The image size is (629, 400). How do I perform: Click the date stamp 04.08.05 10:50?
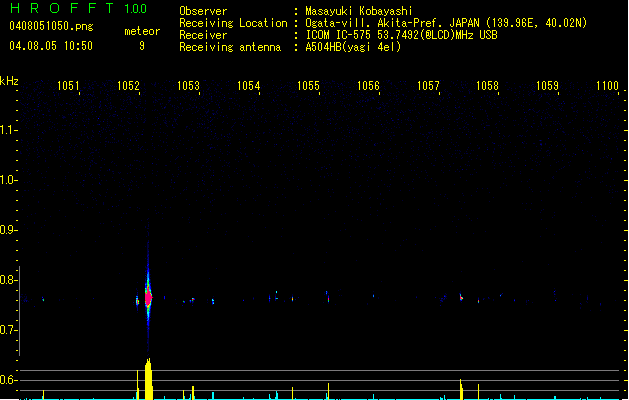click(51, 46)
